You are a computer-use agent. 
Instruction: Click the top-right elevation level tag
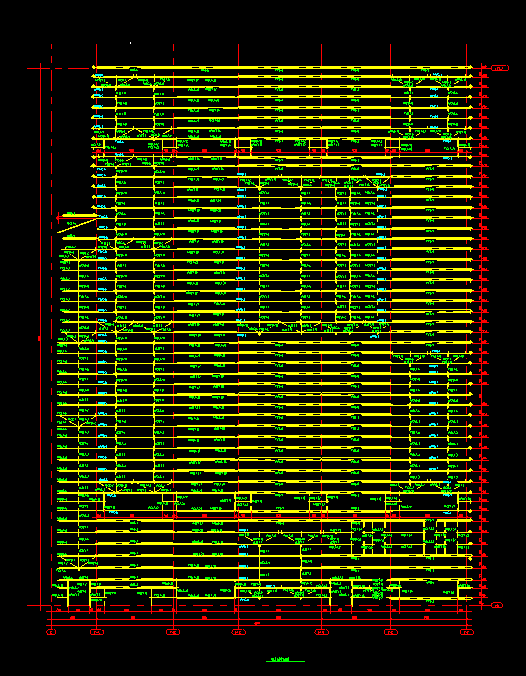pyautogui.click(x=500, y=68)
